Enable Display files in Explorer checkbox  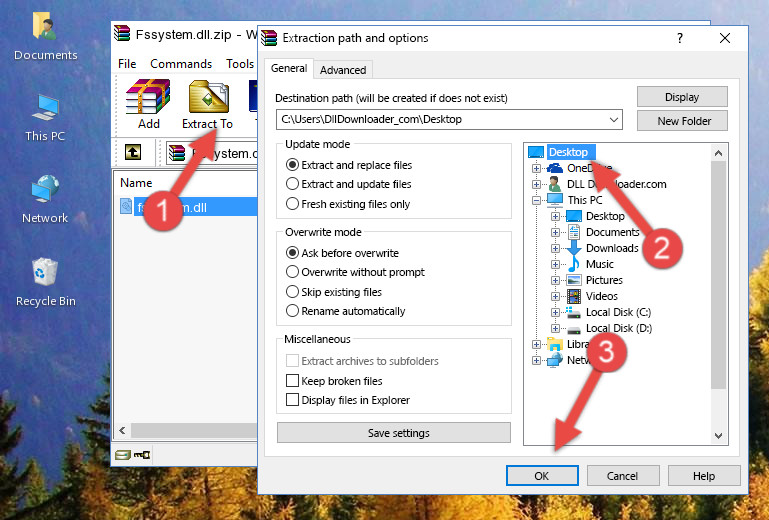coord(292,399)
